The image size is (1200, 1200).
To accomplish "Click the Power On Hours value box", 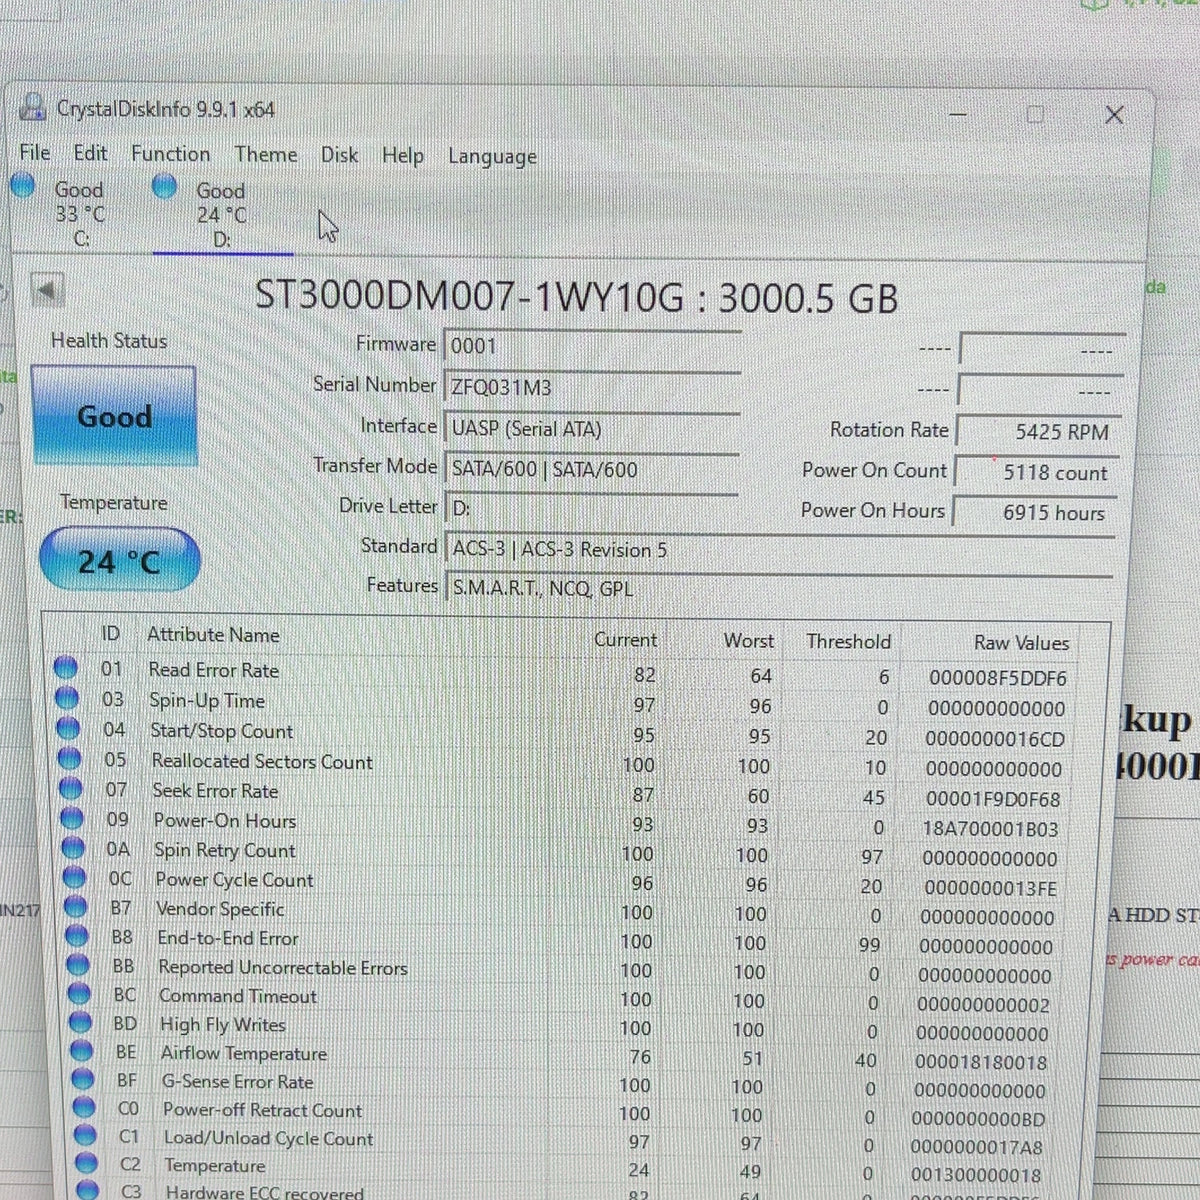I will click(1034, 512).
